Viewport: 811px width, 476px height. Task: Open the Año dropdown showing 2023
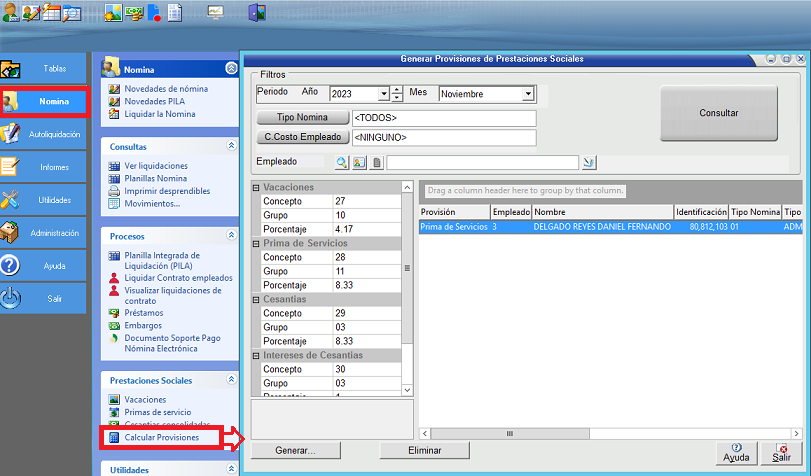[383, 94]
